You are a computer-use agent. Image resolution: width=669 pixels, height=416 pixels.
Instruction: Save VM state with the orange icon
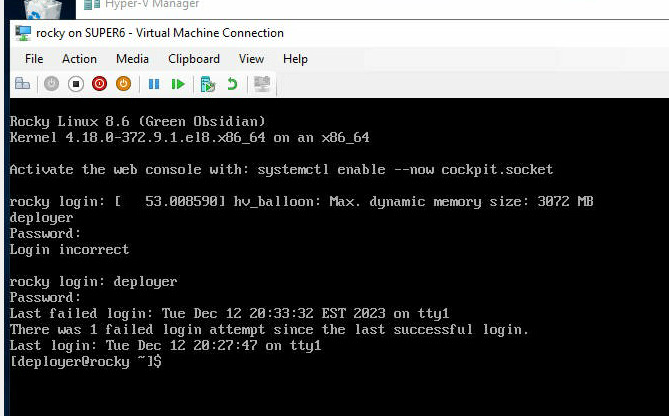(123, 84)
